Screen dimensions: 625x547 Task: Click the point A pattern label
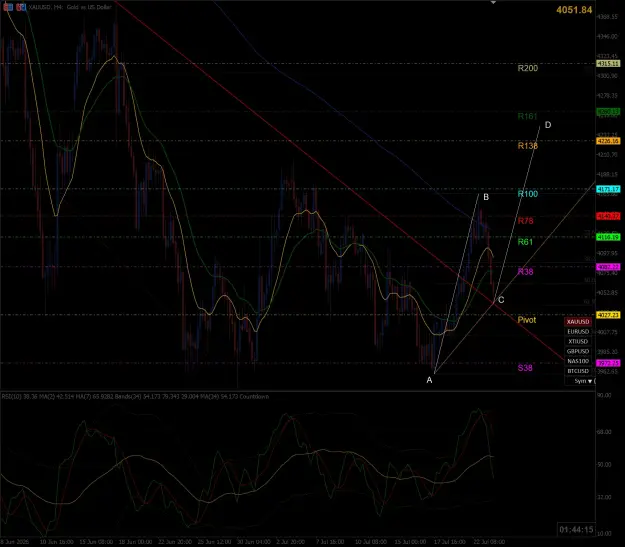(x=429, y=380)
